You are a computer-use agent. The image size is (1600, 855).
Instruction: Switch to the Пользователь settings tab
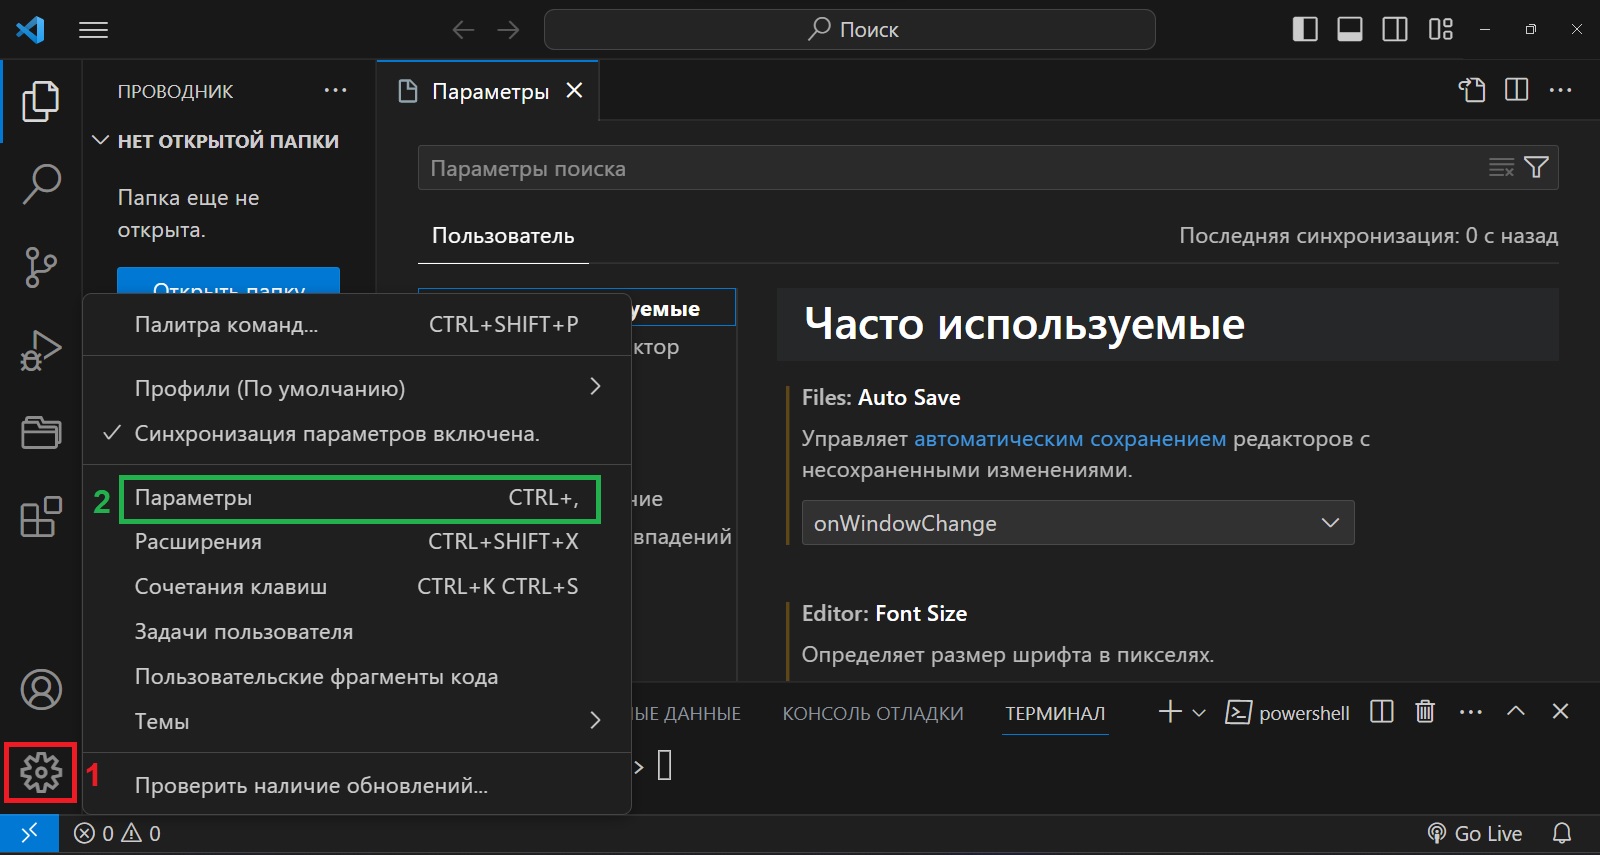click(503, 236)
